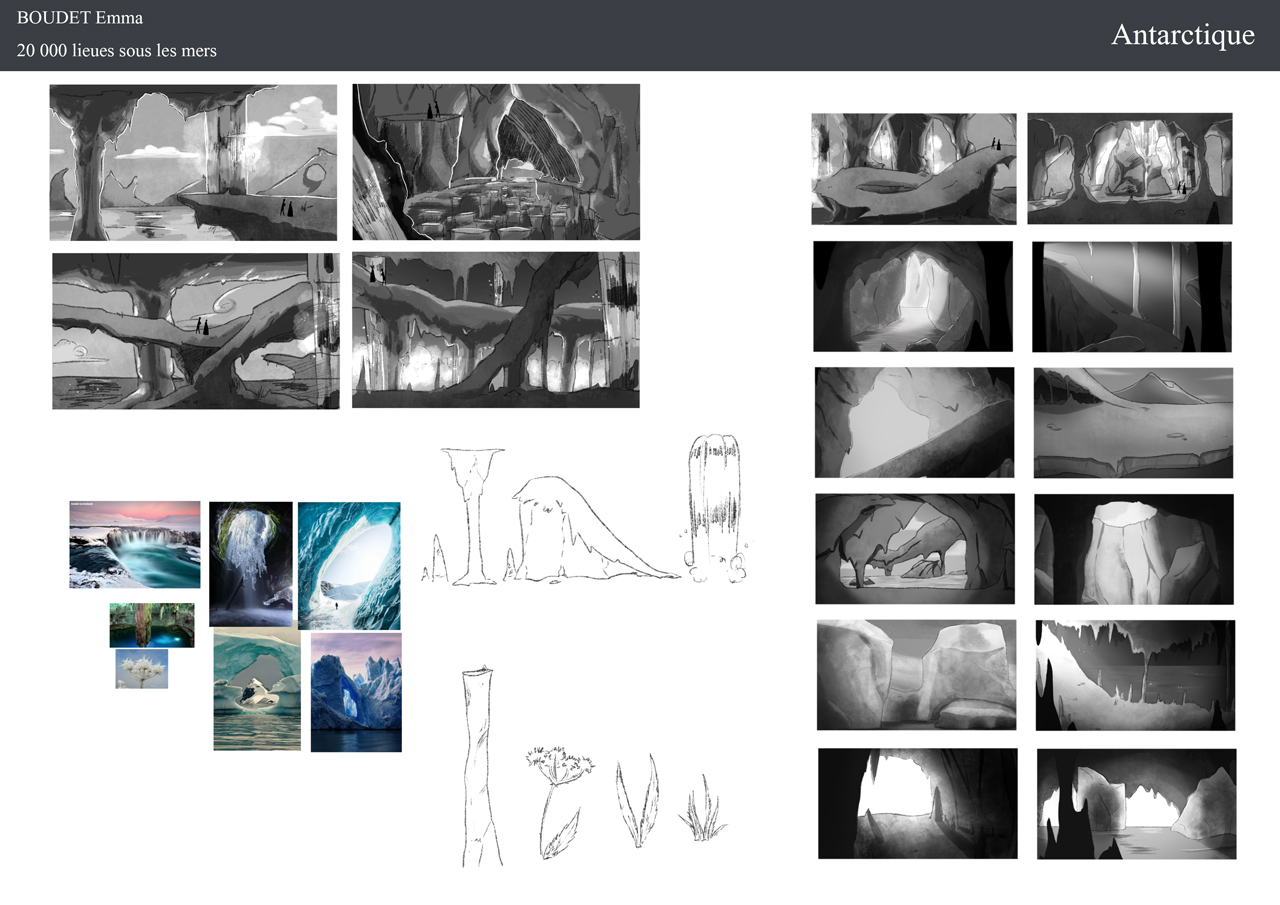Open thumbnail of snowy plain with mountain peak
Viewport: 1280px width, 905px height.
pos(1133,423)
